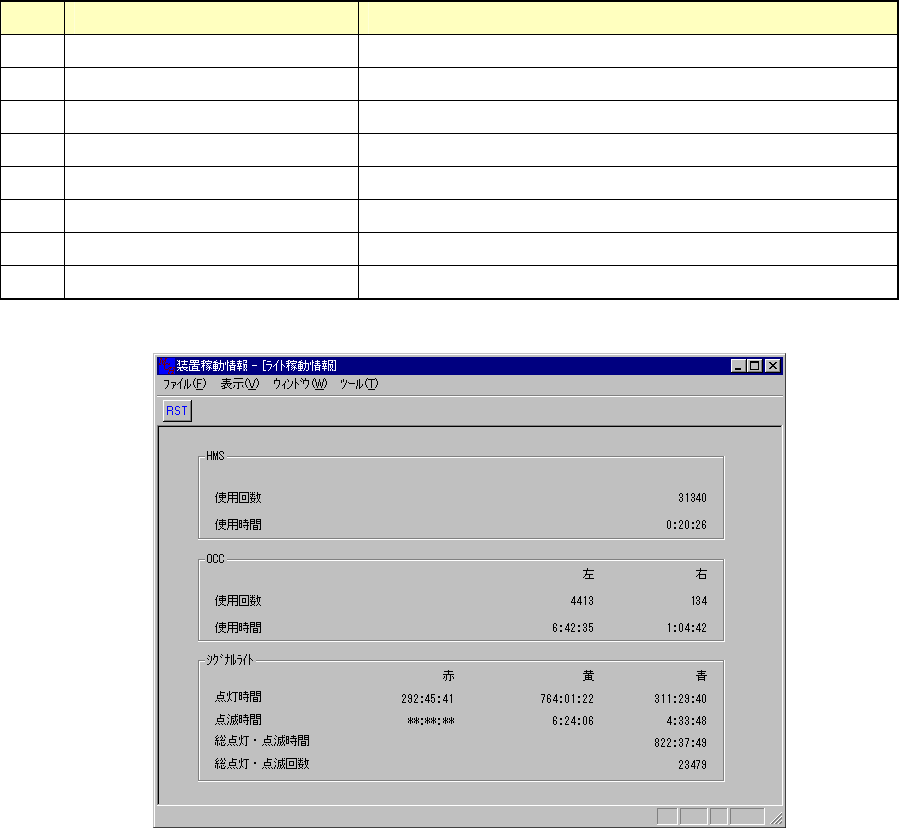Click the 点滅時間 row label
899x828 pixels.
[238, 720]
